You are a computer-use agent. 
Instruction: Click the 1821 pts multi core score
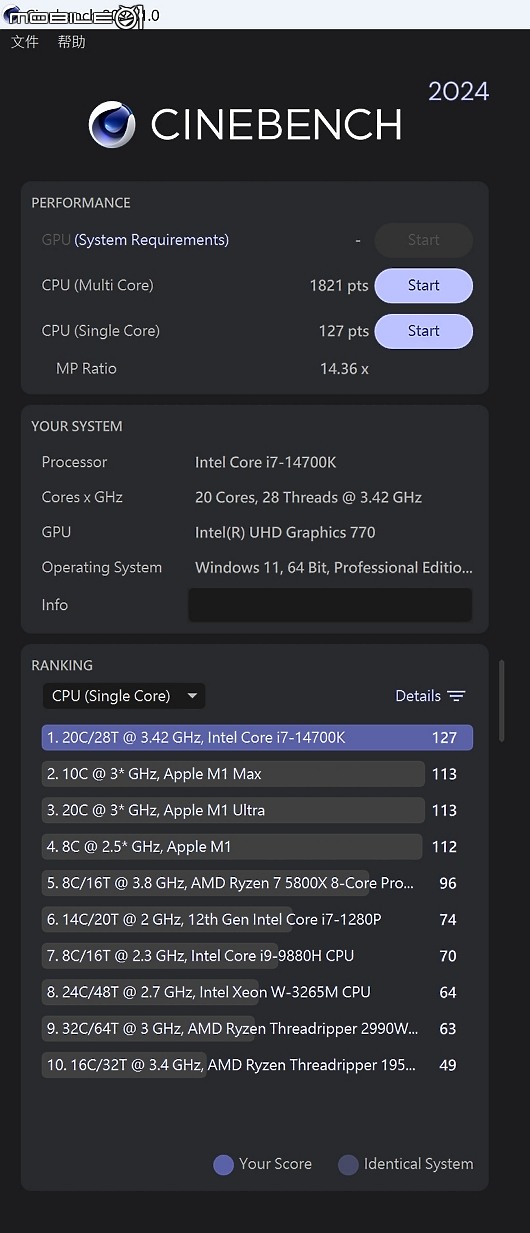tap(339, 286)
